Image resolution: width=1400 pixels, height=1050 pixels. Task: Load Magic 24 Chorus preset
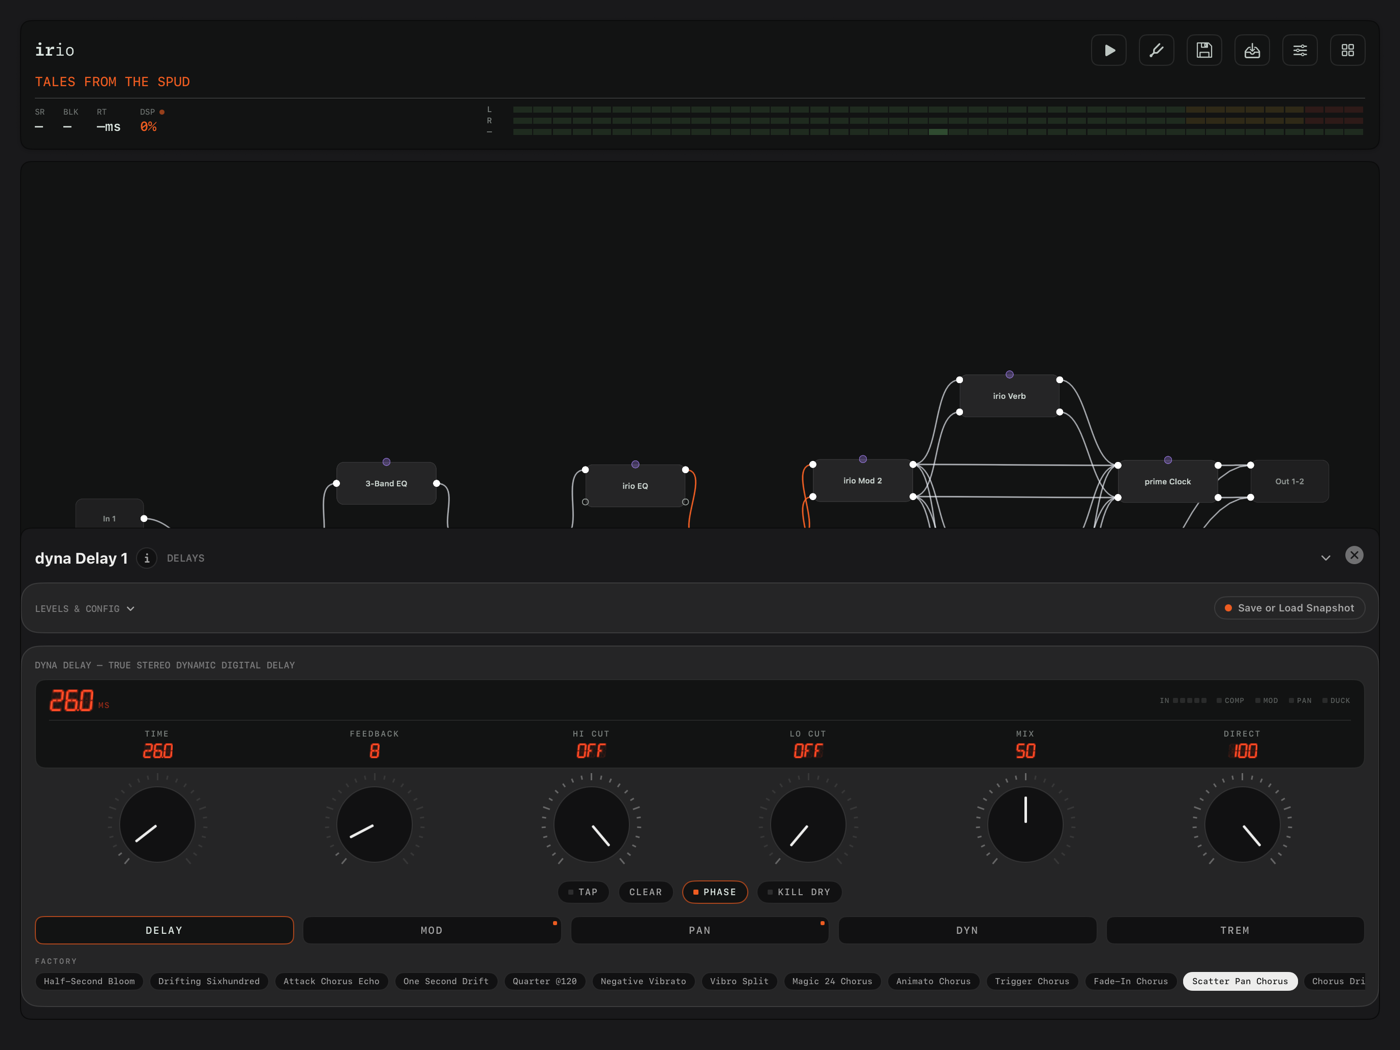[x=832, y=981]
